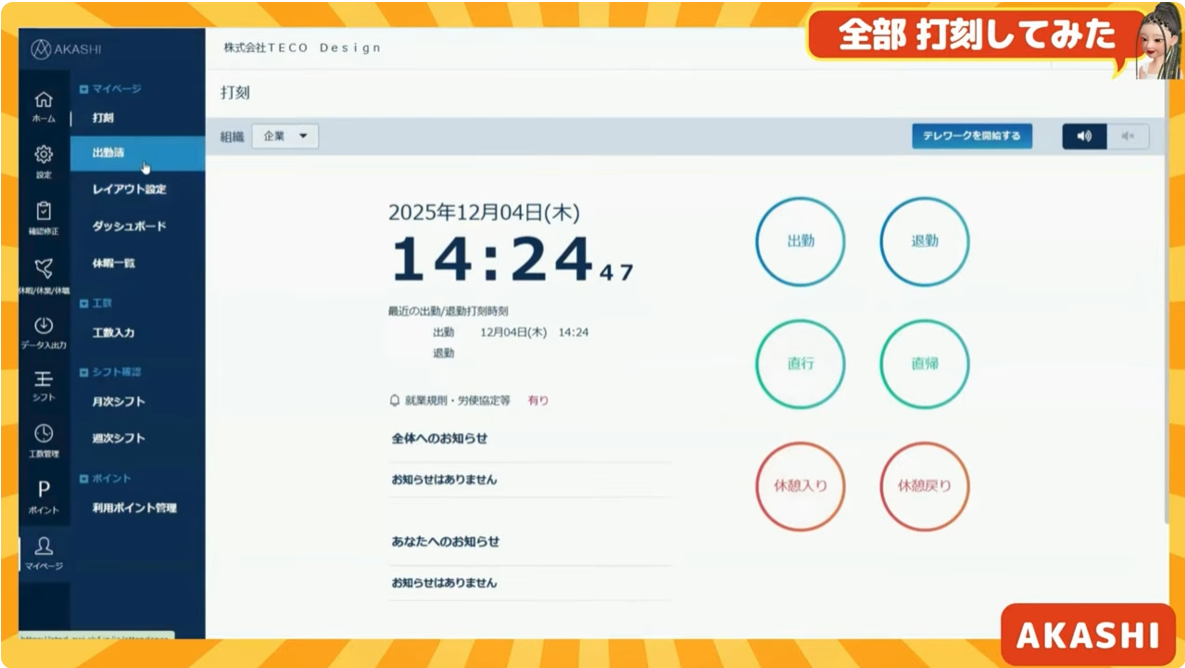Click the page scrollbar on the right edge
The image size is (1185, 668).
pyautogui.click(x=1167, y=302)
